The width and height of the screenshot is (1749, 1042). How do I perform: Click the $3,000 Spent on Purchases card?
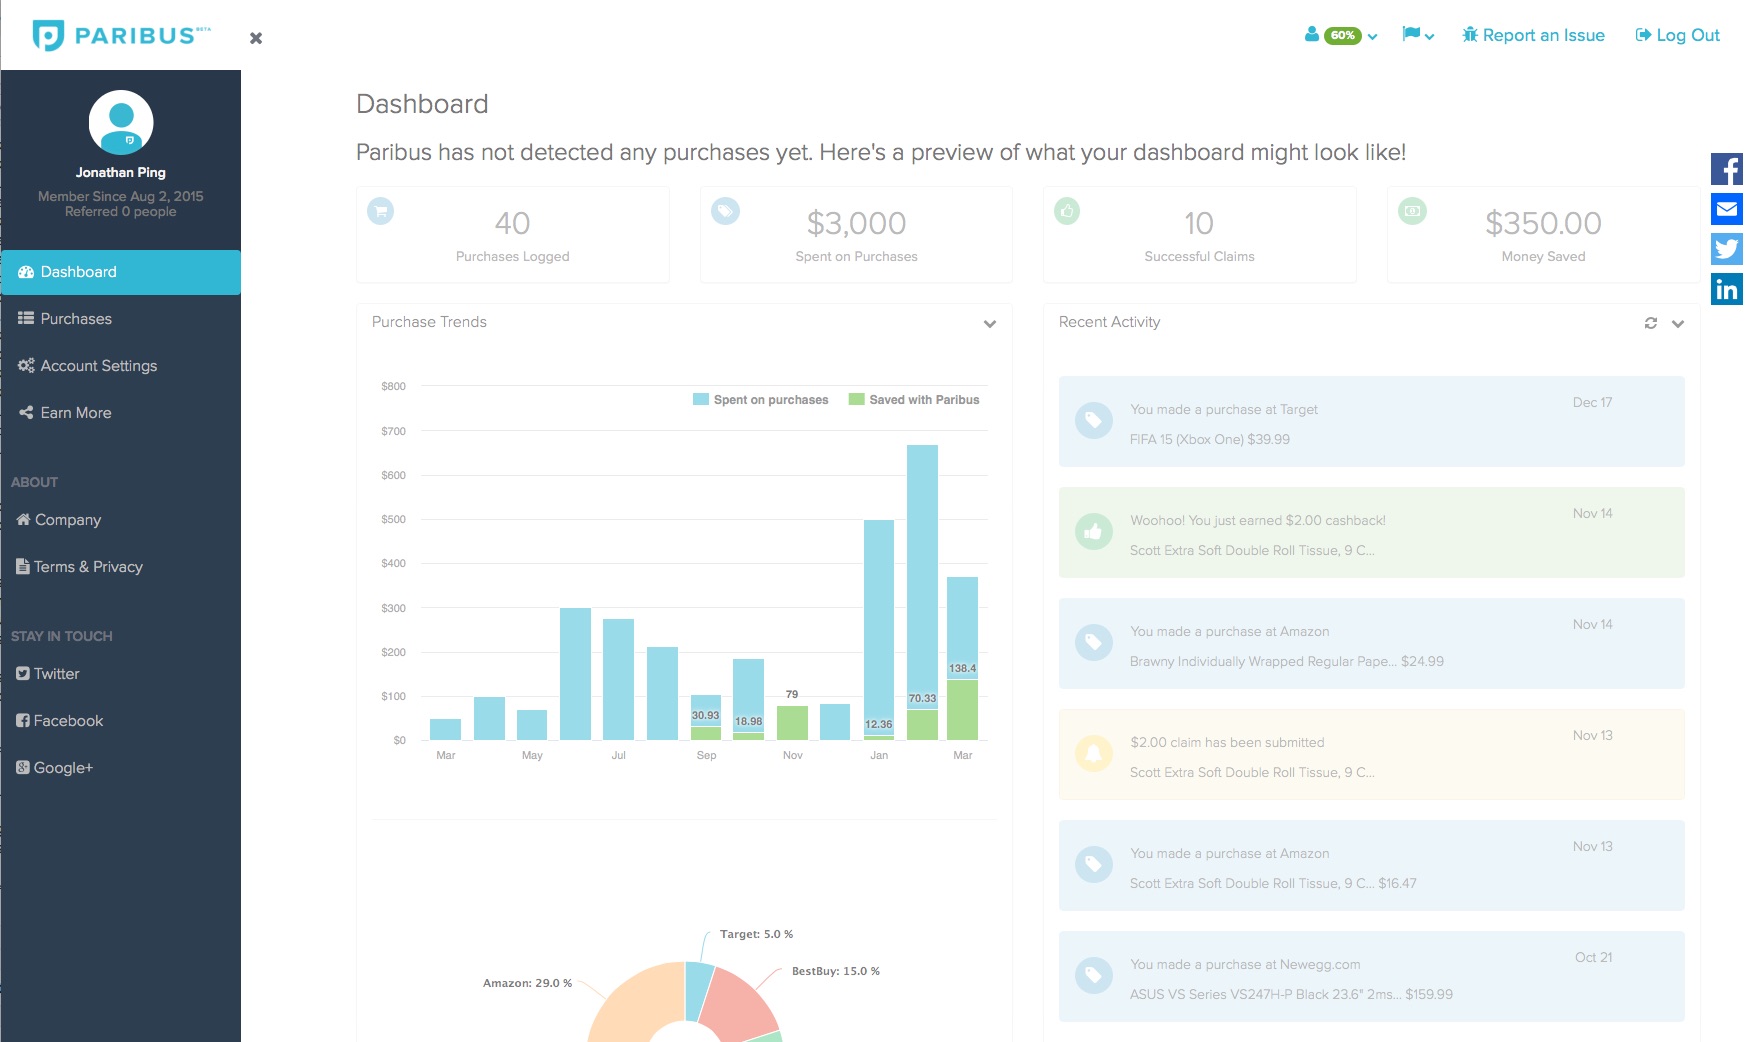[856, 235]
